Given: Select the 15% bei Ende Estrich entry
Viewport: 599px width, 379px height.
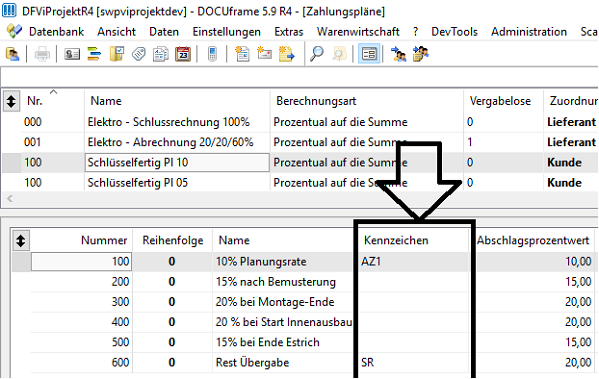Looking at the screenshot, I should (x=267, y=342).
